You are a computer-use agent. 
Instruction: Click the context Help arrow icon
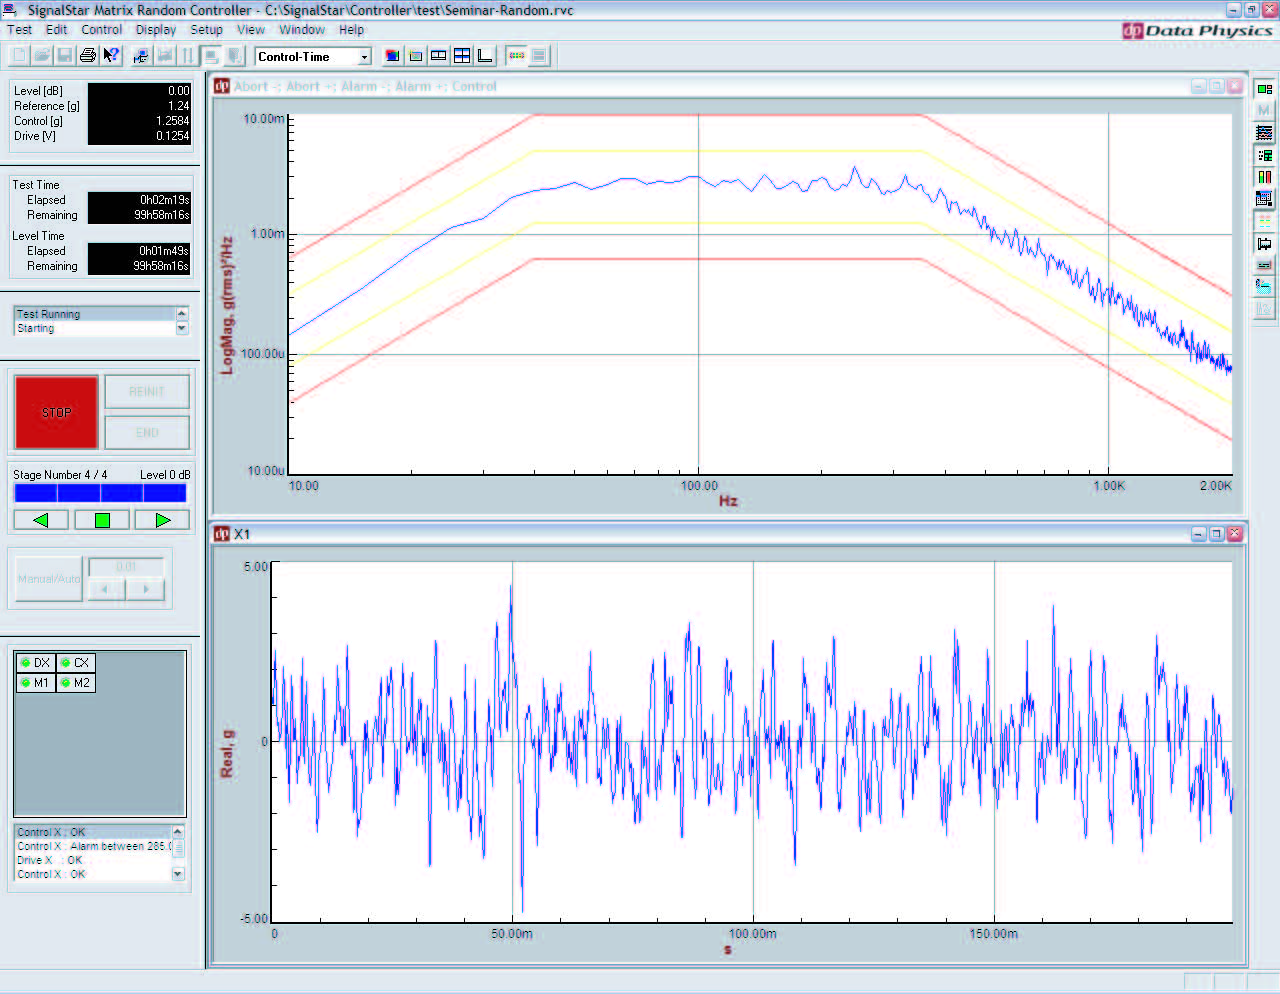pos(111,56)
